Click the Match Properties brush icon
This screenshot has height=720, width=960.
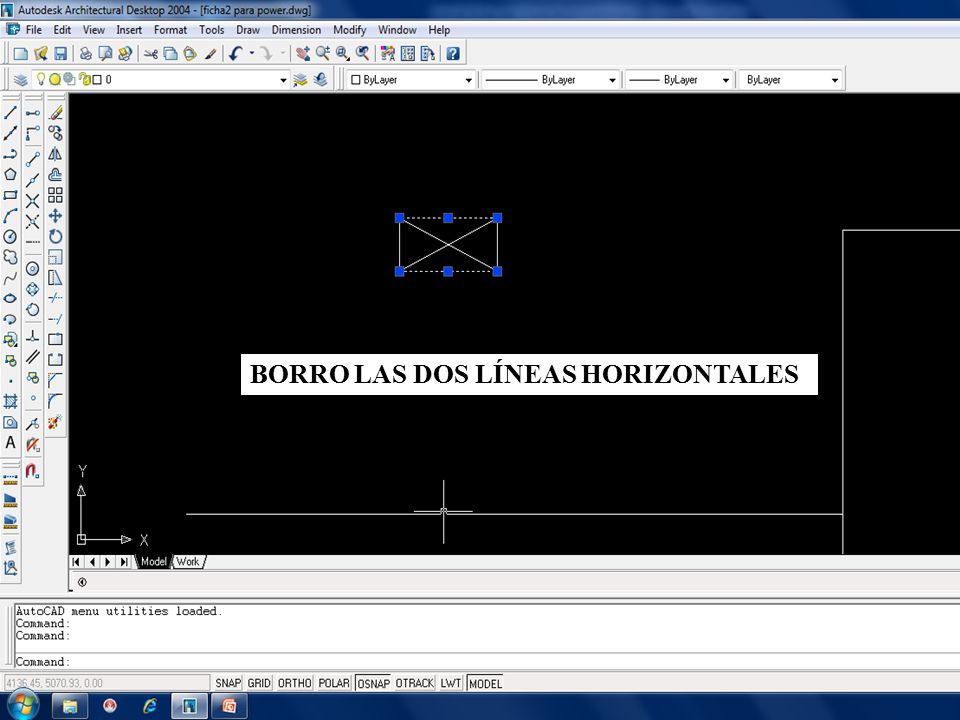pos(210,54)
